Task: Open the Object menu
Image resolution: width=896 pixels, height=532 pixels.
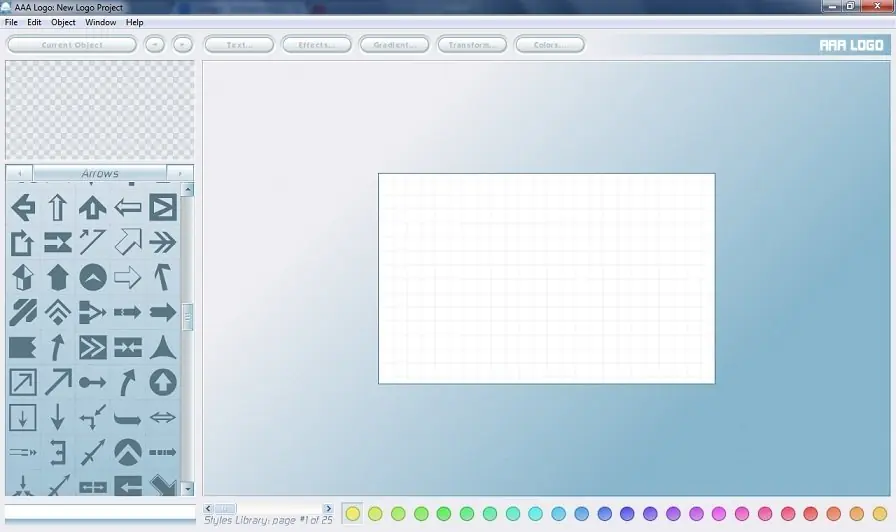Action: click(x=63, y=22)
